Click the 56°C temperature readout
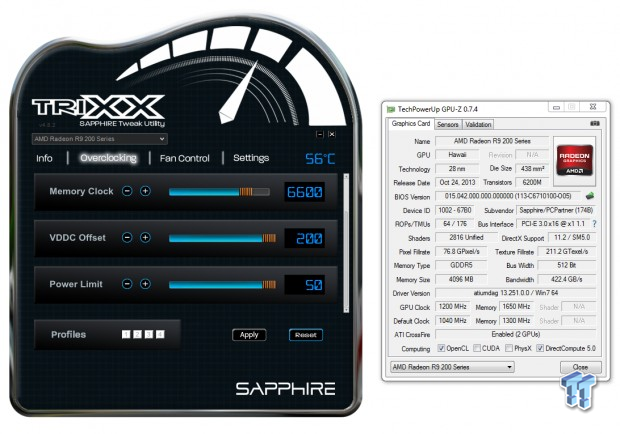Screen dimensions: 620x434 click(320, 159)
